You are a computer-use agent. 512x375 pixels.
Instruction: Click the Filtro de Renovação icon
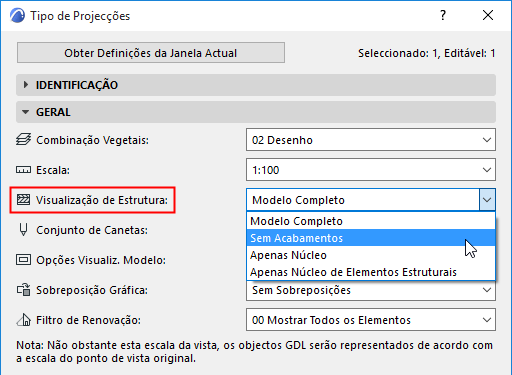click(23, 320)
